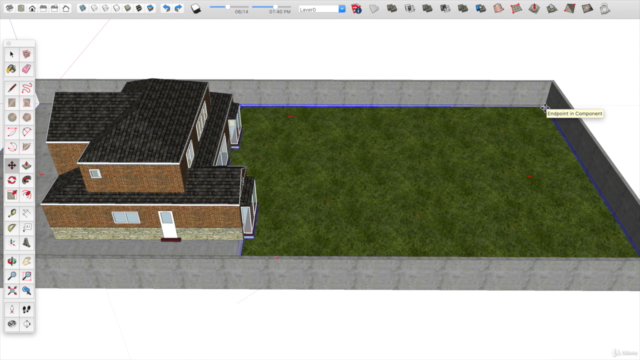Image resolution: width=640 pixels, height=360 pixels.
Task: Pick the Text label tool
Action: 27,228
